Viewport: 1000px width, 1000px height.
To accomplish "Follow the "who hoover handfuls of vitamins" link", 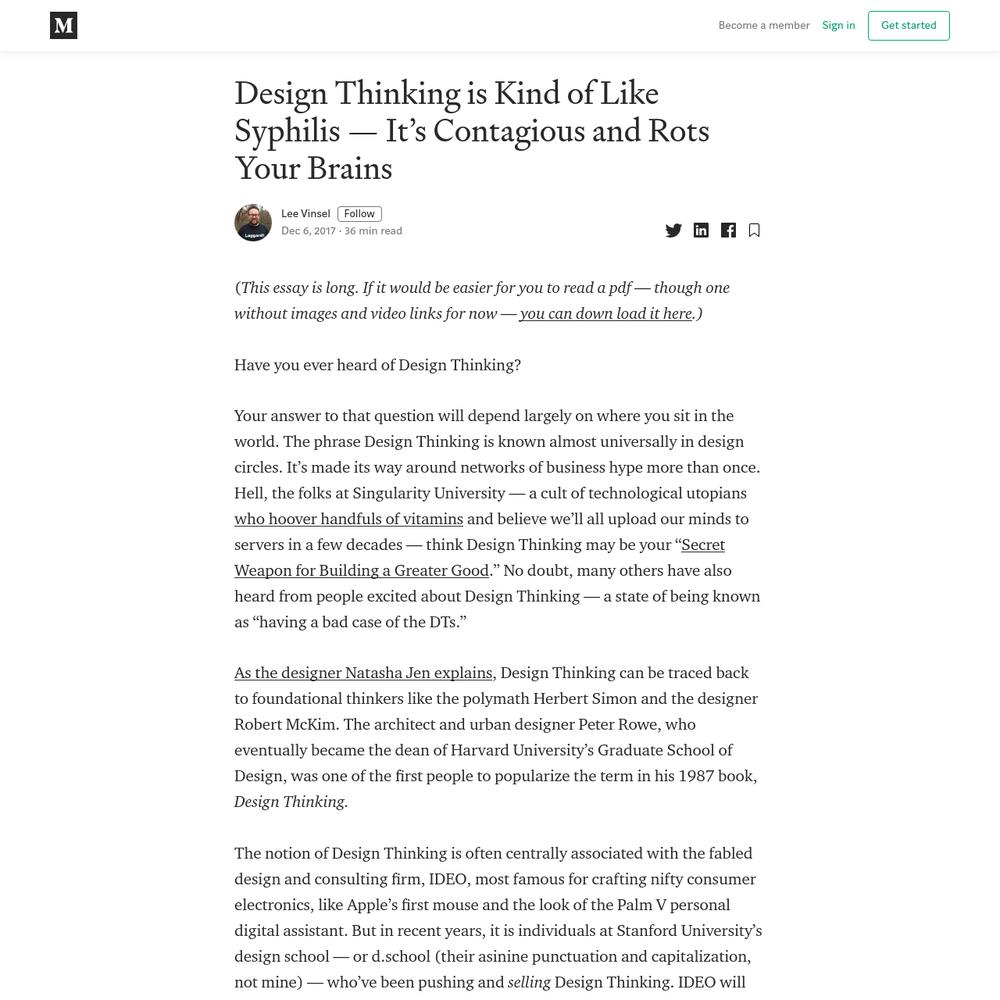I will 348,519.
